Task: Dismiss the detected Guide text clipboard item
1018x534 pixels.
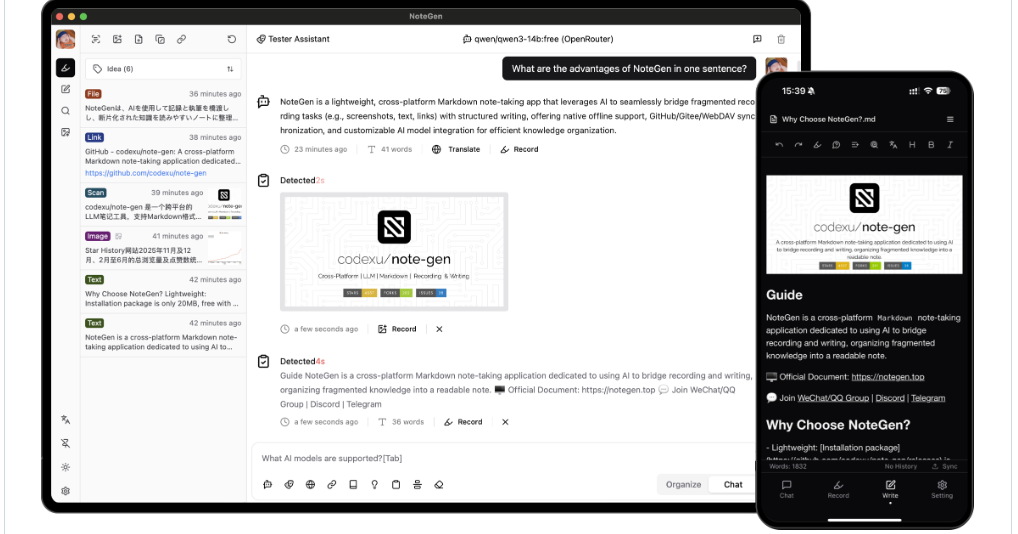Action: tap(505, 422)
